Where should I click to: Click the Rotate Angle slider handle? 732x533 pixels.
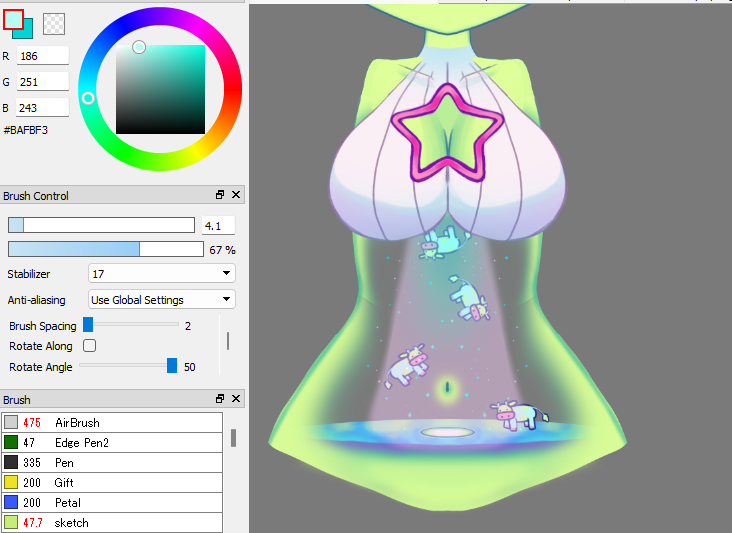pyautogui.click(x=172, y=365)
